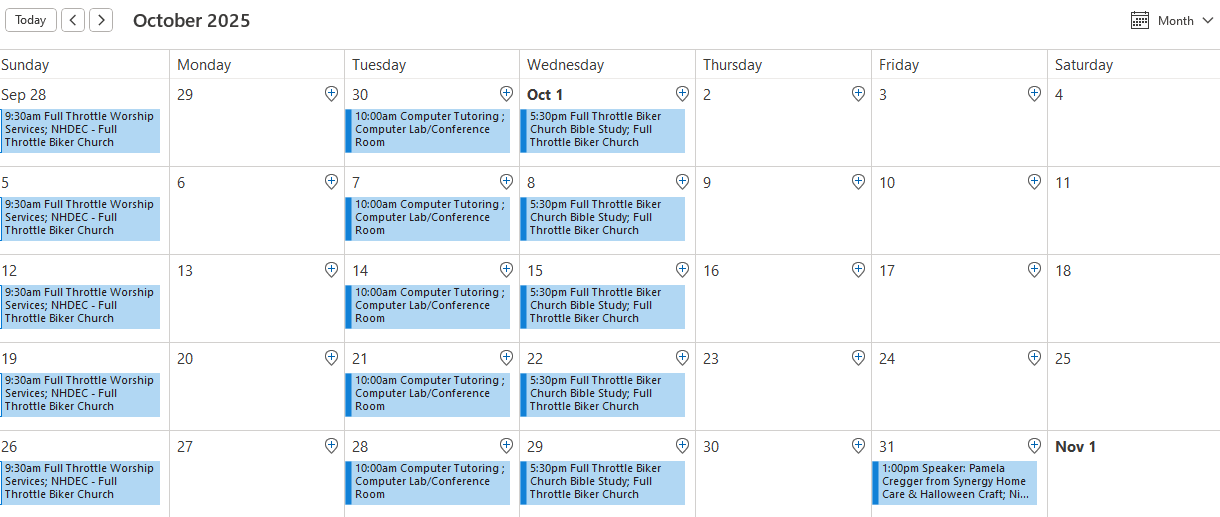Click the add event icon on Friday 3

click(1034, 93)
